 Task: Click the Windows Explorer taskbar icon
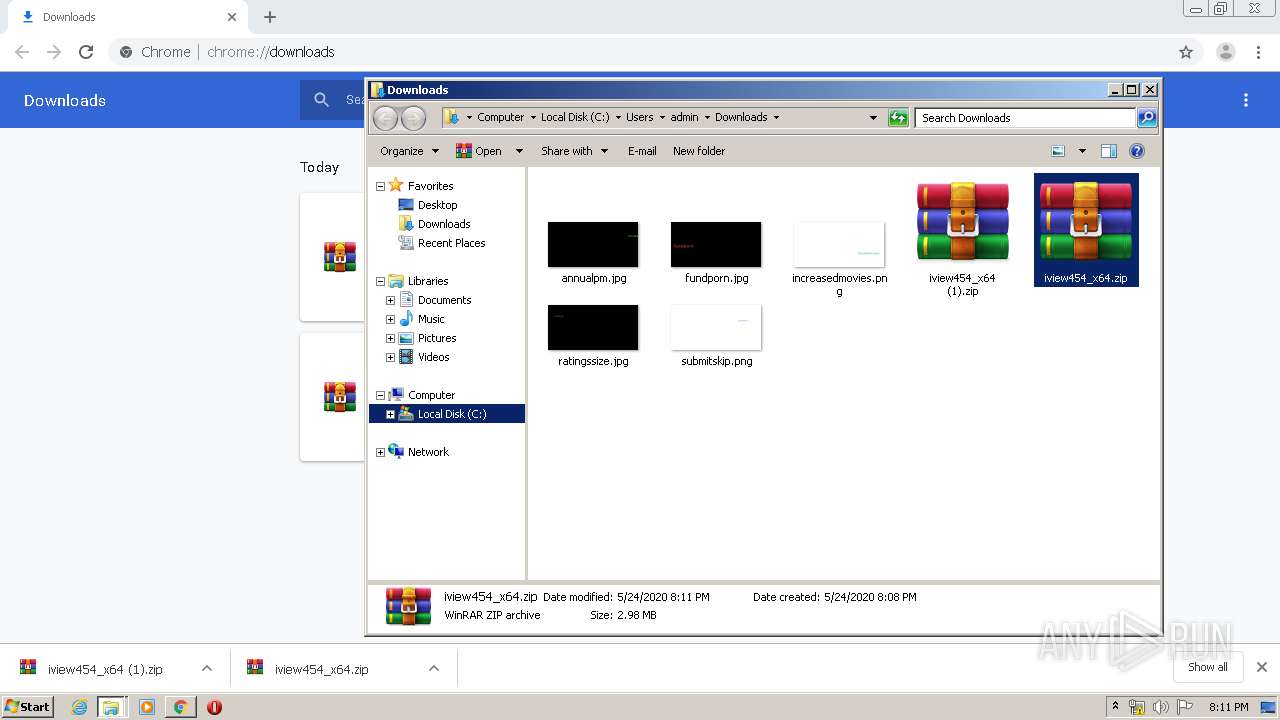pos(111,707)
